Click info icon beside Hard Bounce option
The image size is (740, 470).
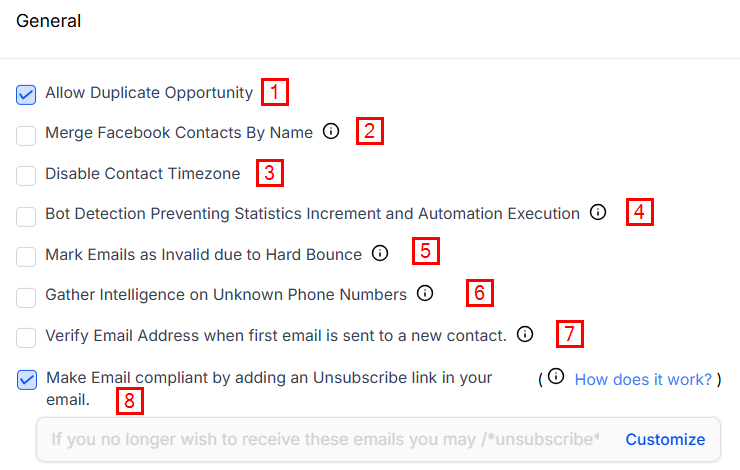point(380,253)
